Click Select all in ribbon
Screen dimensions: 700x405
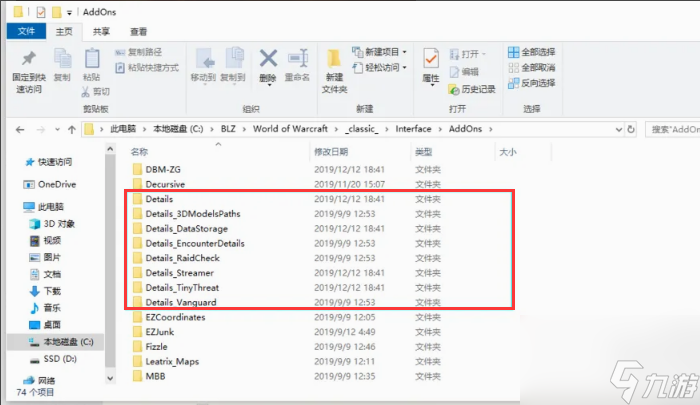pos(531,52)
